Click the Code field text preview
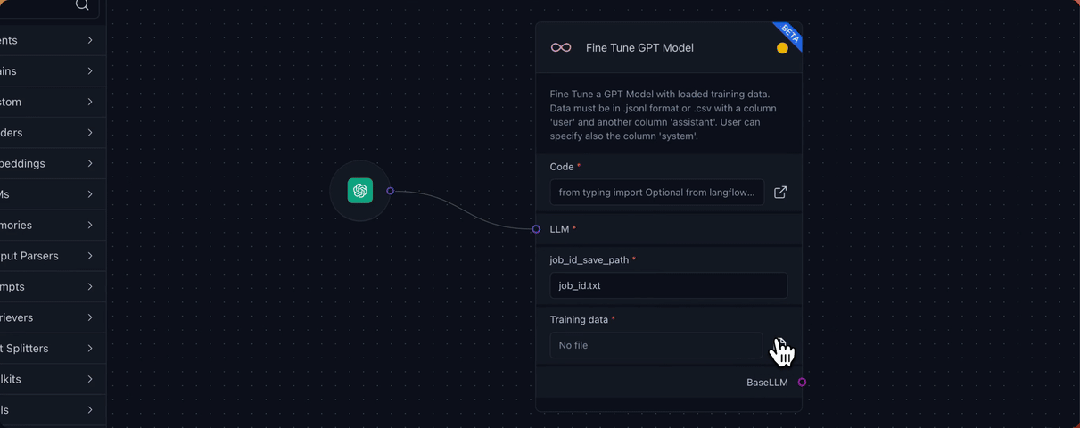Viewport: 1080px width, 428px height. [657, 192]
